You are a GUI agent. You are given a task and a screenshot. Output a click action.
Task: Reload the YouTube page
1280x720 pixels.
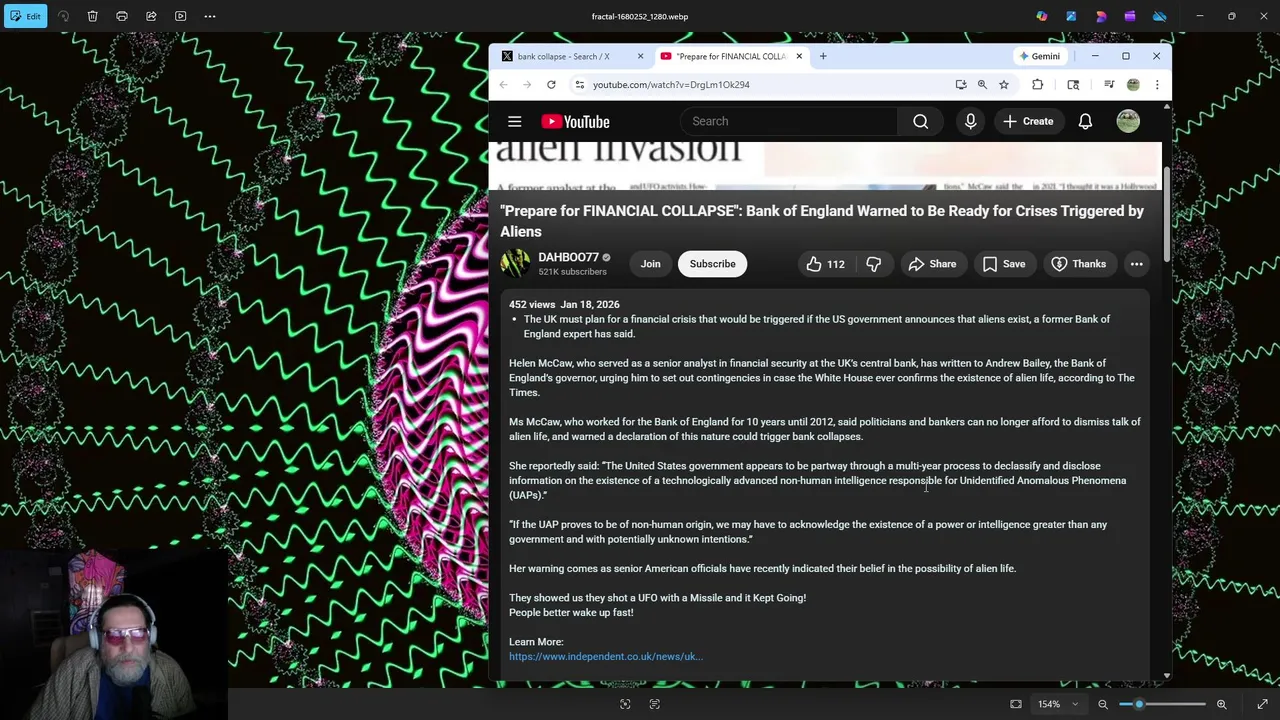pos(551,85)
